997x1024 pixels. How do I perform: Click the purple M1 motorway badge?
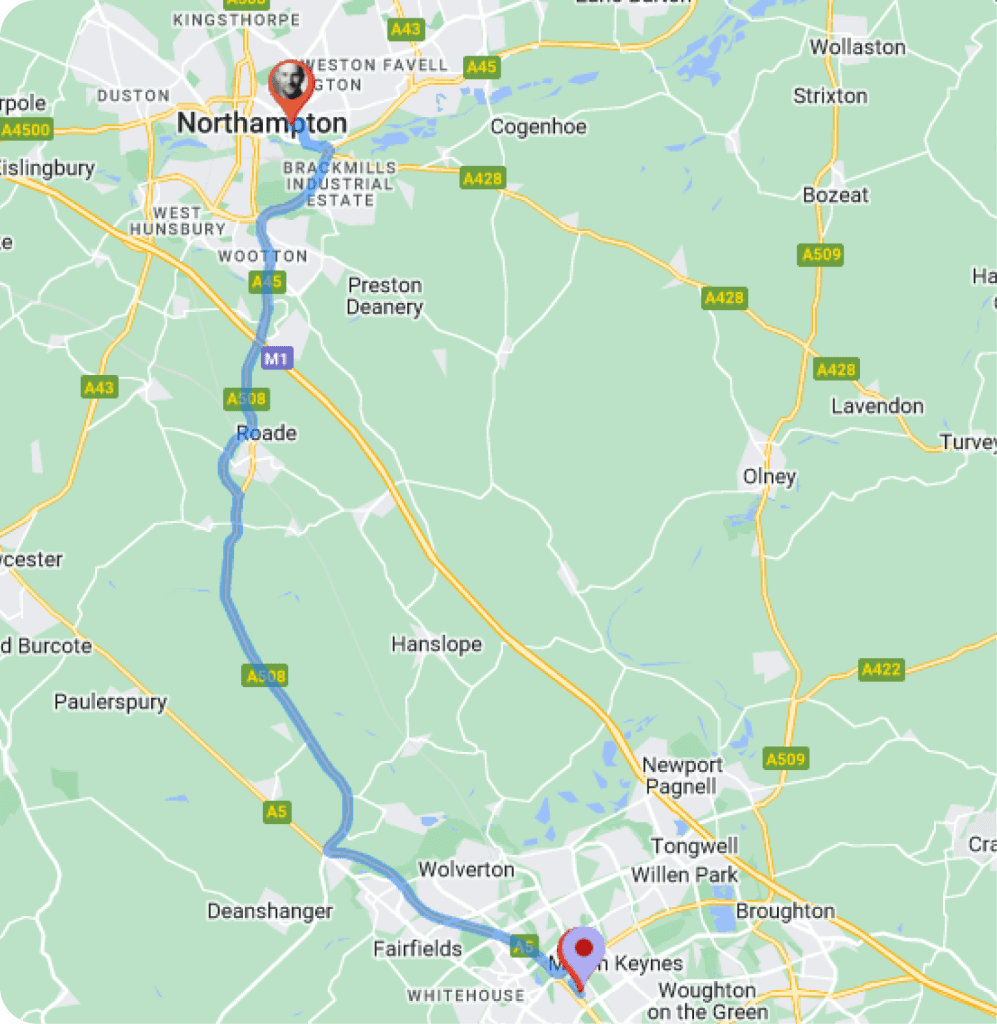click(277, 358)
